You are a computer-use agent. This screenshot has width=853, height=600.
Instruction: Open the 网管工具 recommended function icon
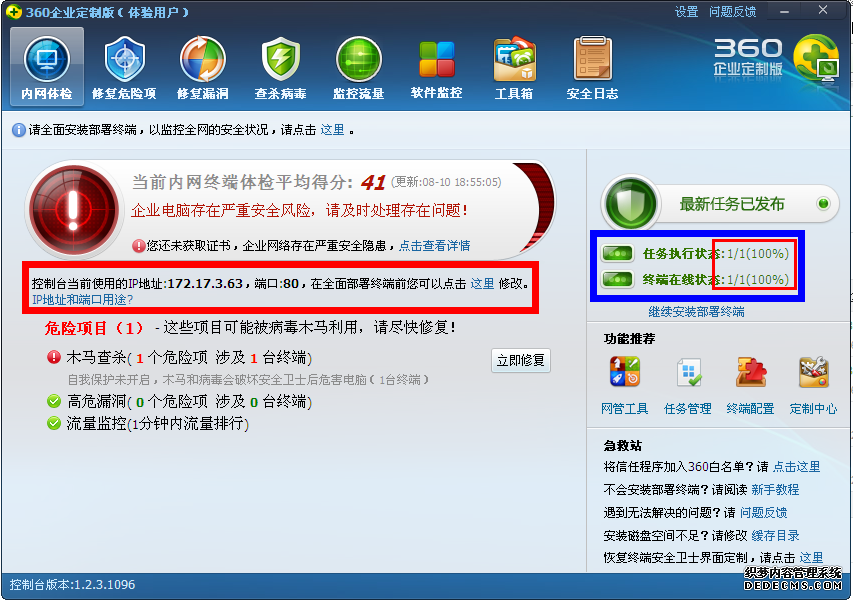[625, 372]
